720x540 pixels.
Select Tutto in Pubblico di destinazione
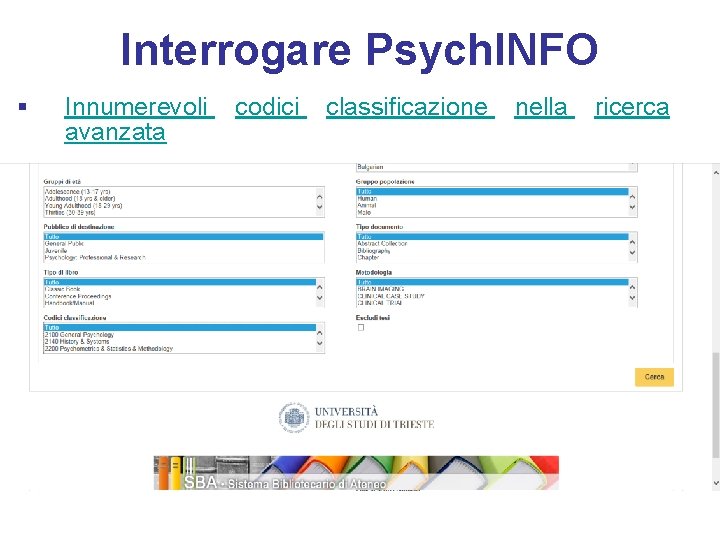click(x=184, y=236)
